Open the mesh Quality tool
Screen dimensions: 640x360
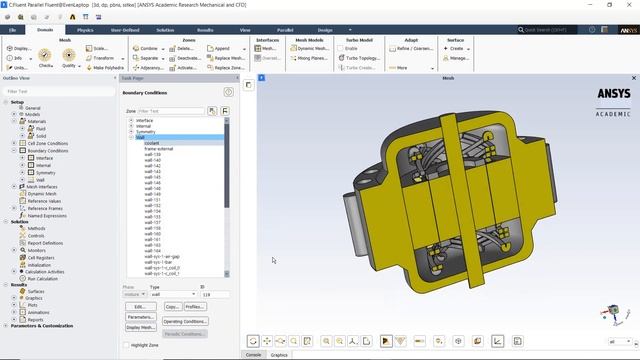click(69, 58)
